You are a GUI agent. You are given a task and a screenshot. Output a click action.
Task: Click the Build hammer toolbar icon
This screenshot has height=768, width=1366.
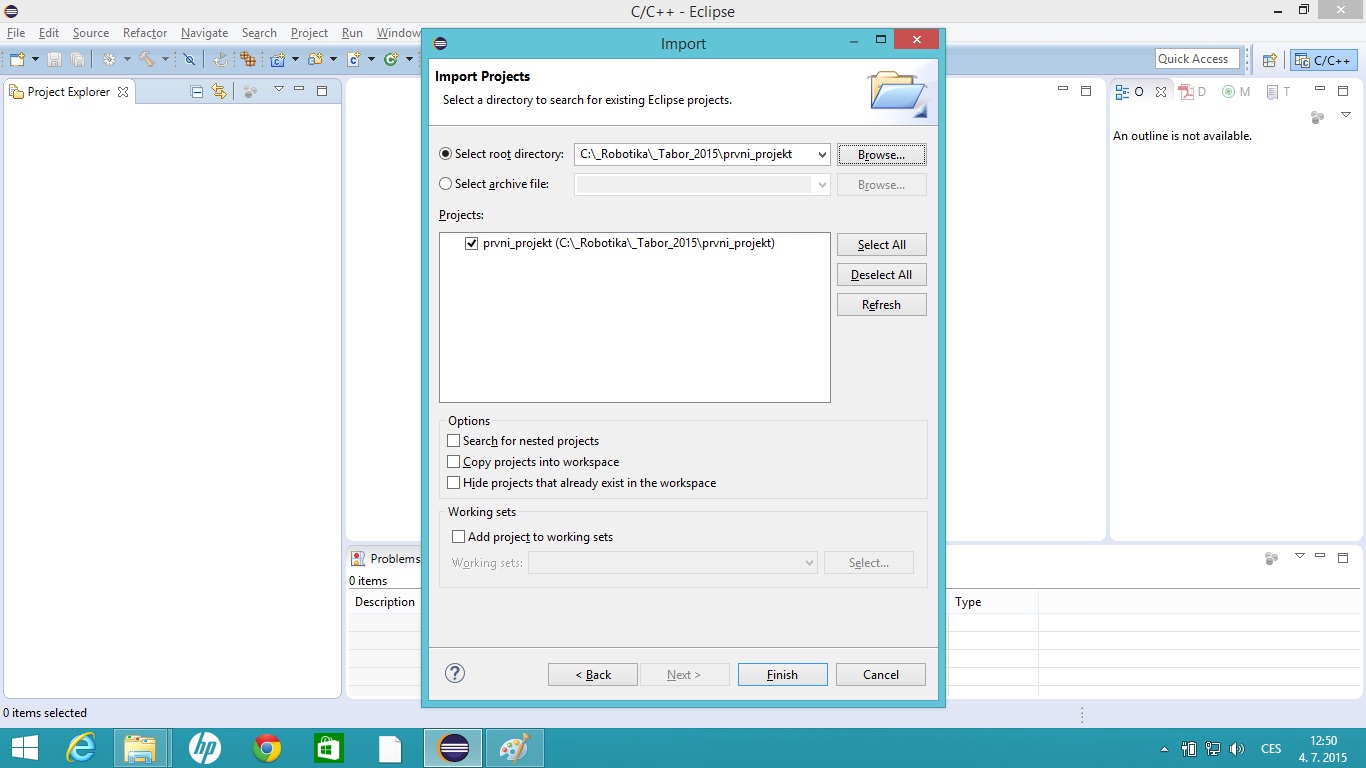(x=147, y=60)
